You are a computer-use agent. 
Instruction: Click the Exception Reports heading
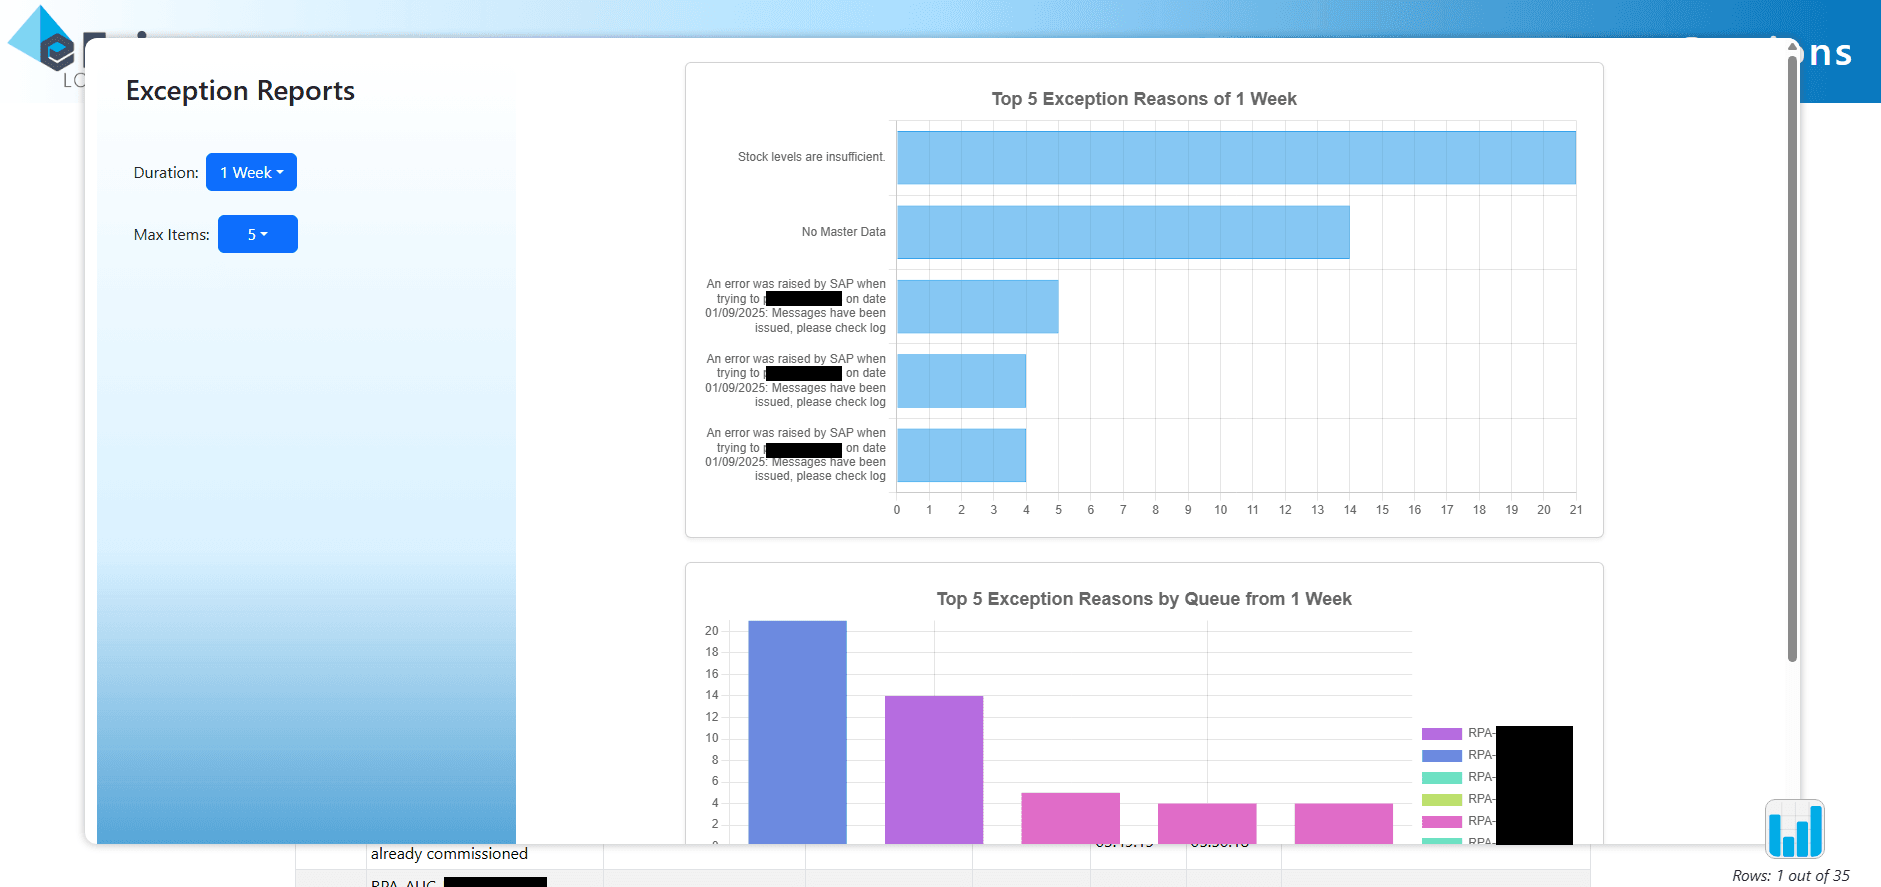pos(240,91)
